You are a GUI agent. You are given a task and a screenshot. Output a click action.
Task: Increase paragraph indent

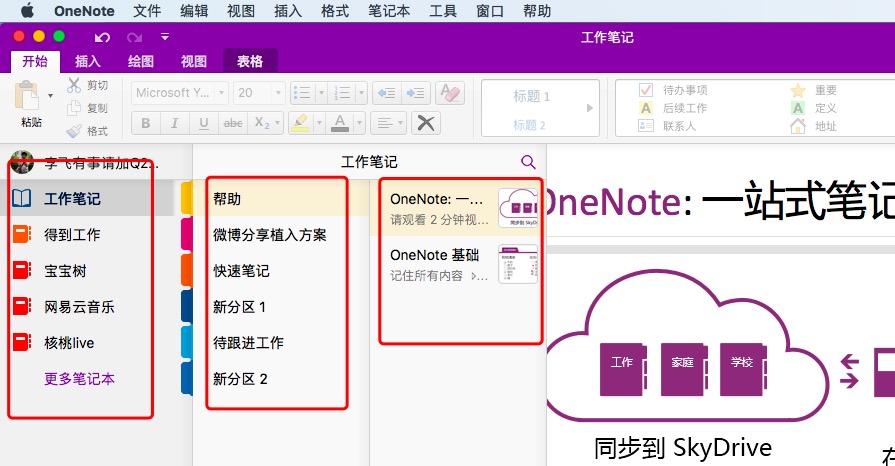coord(416,93)
